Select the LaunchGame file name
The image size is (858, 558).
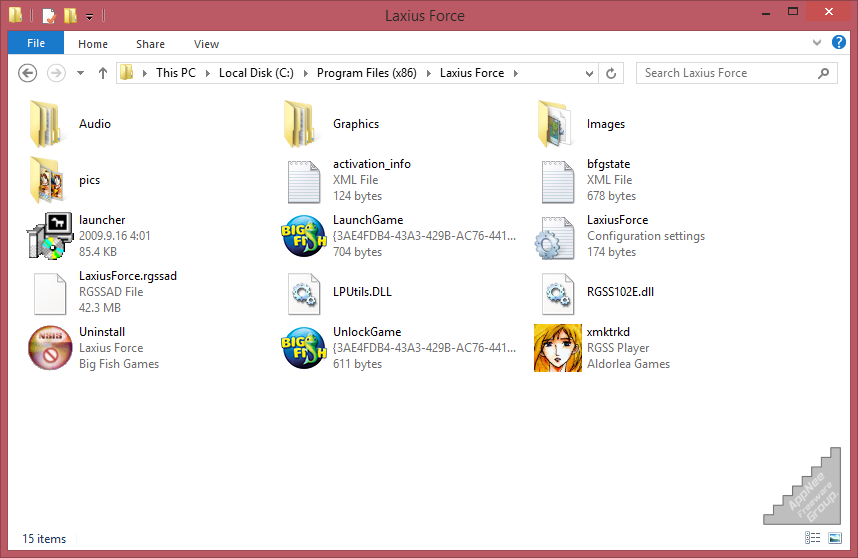point(368,220)
